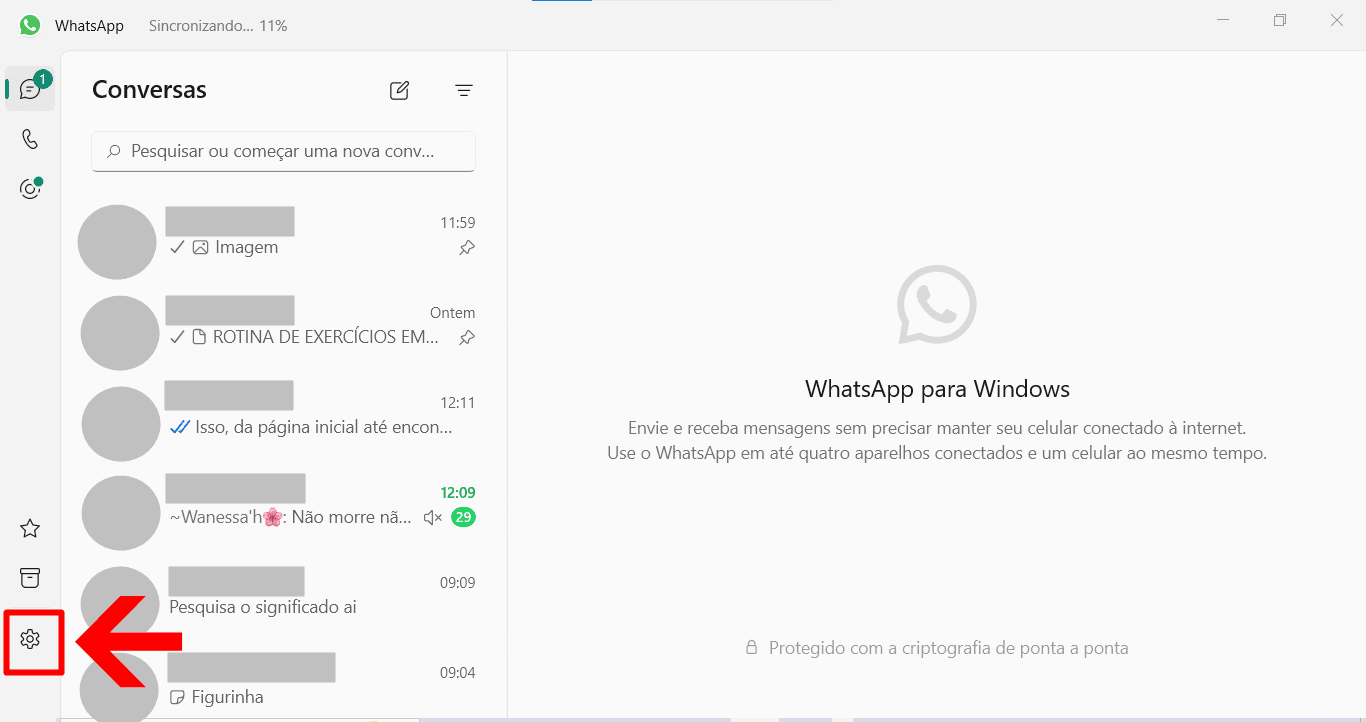Click the 'Sincronizando... 11%' status text
Viewport: 1366px width, 722px height.
pos(218,26)
